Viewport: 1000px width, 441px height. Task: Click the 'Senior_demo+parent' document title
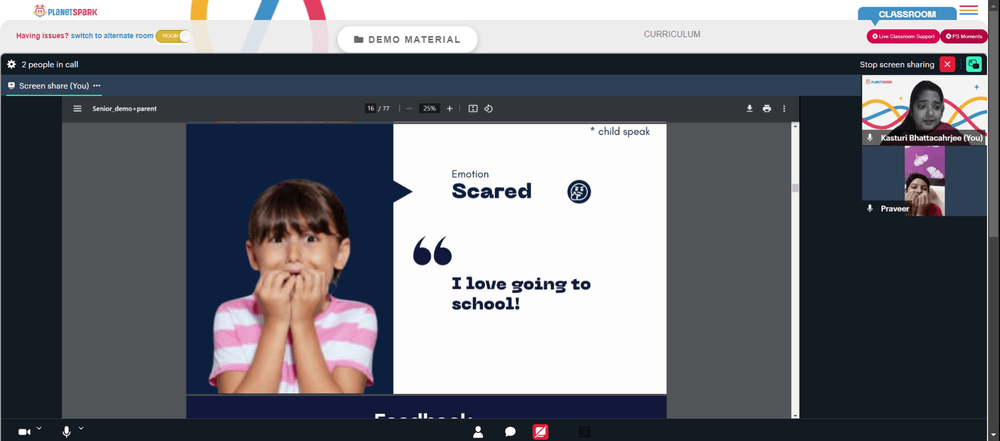tap(124, 108)
